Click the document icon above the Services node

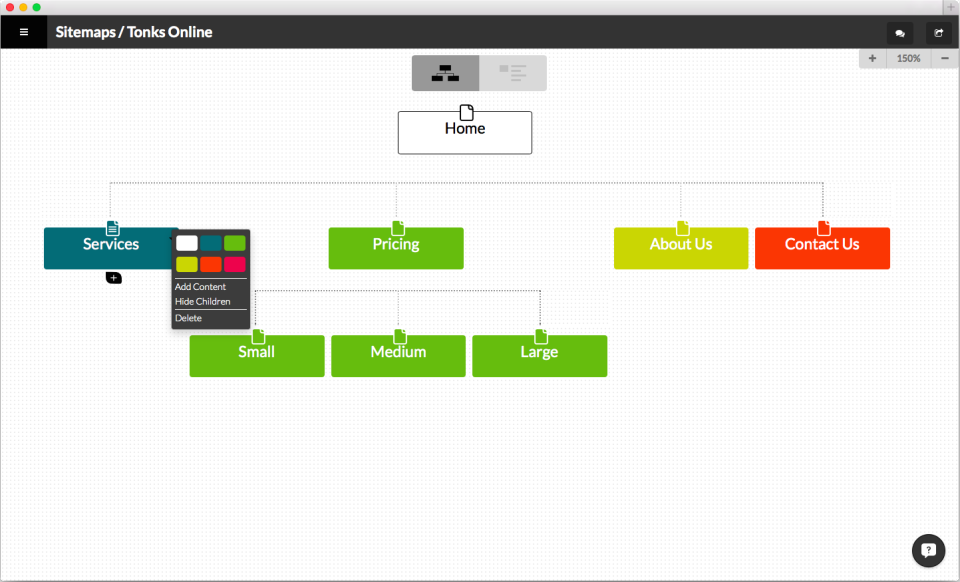point(113,228)
